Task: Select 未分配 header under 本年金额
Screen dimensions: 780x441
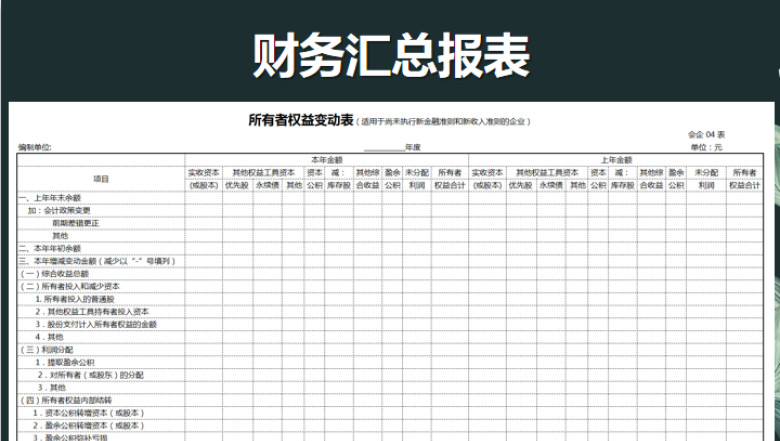Action: click(416, 173)
